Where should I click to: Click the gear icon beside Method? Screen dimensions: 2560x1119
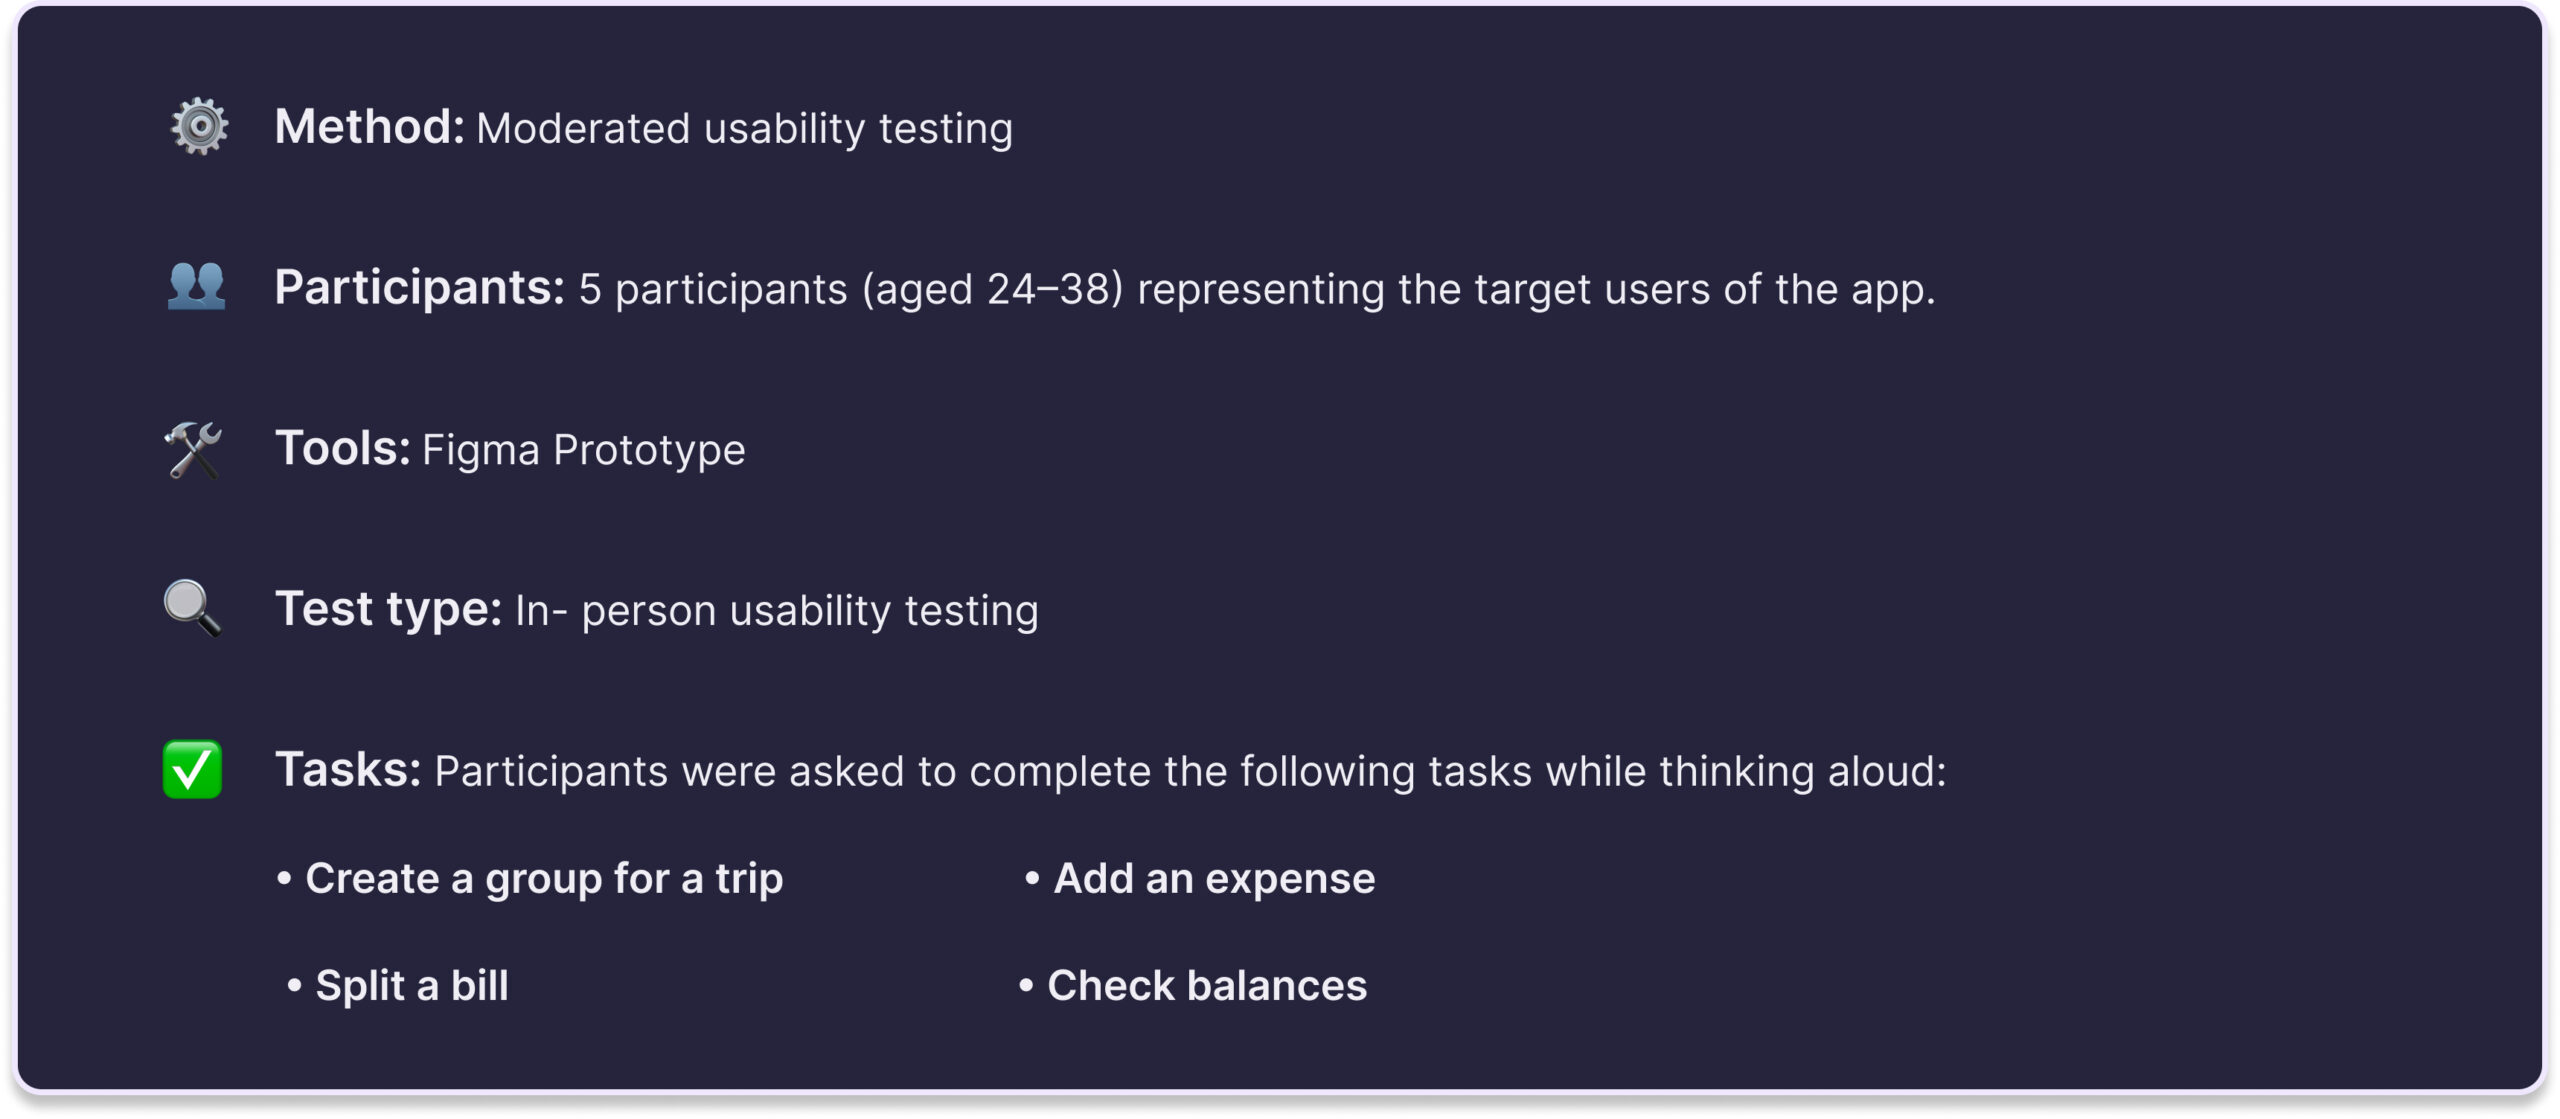click(199, 126)
